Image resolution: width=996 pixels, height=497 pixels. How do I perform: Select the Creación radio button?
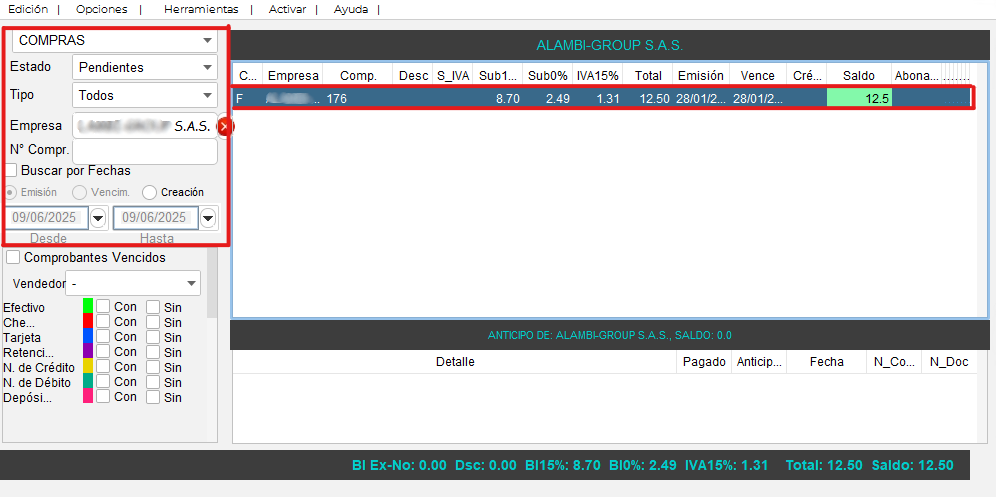pyautogui.click(x=150, y=192)
